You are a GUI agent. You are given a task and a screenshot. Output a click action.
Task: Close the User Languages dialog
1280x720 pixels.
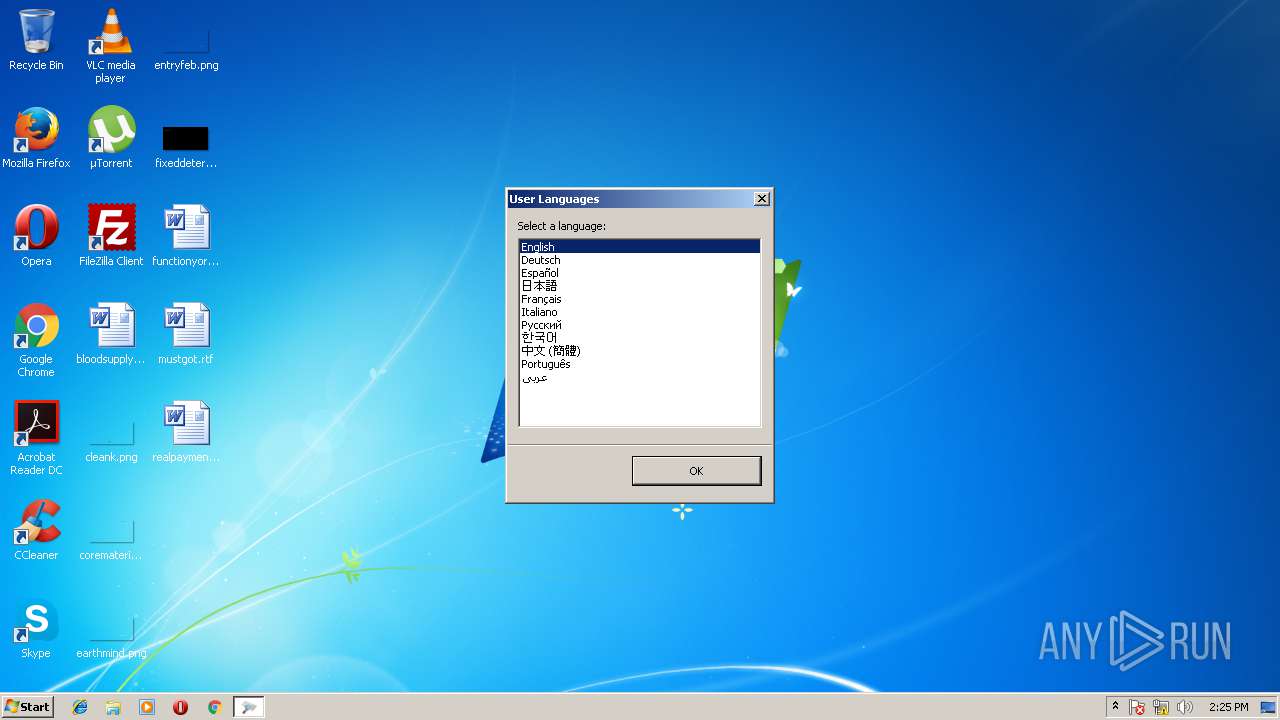point(761,199)
